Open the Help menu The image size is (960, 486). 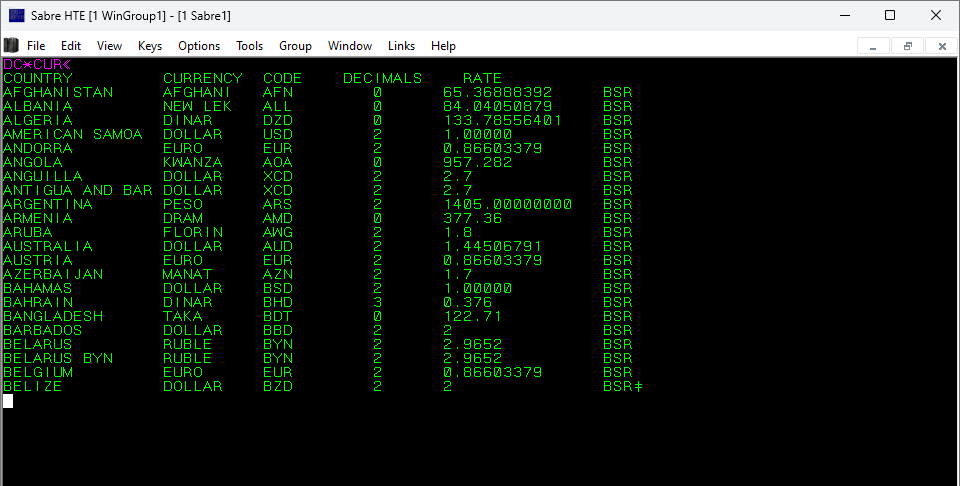(443, 46)
